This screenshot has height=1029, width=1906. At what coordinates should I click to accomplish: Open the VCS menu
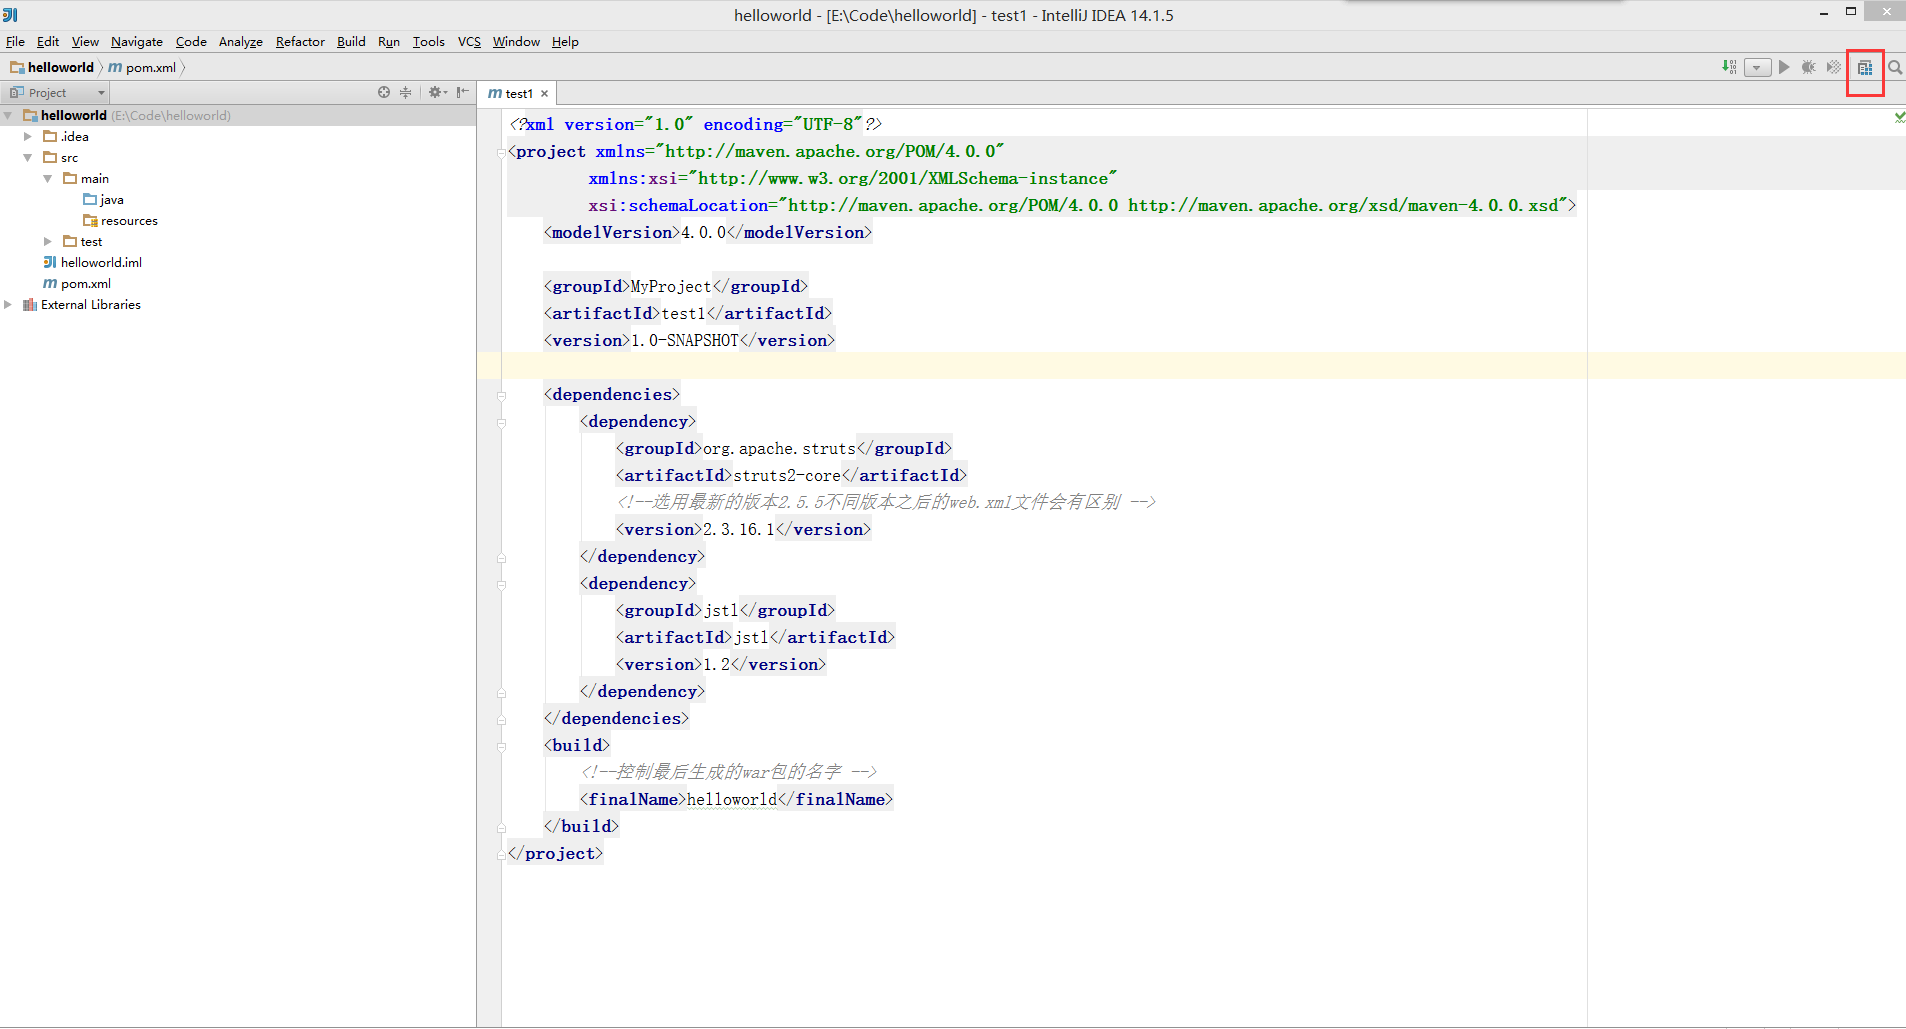[x=469, y=42]
